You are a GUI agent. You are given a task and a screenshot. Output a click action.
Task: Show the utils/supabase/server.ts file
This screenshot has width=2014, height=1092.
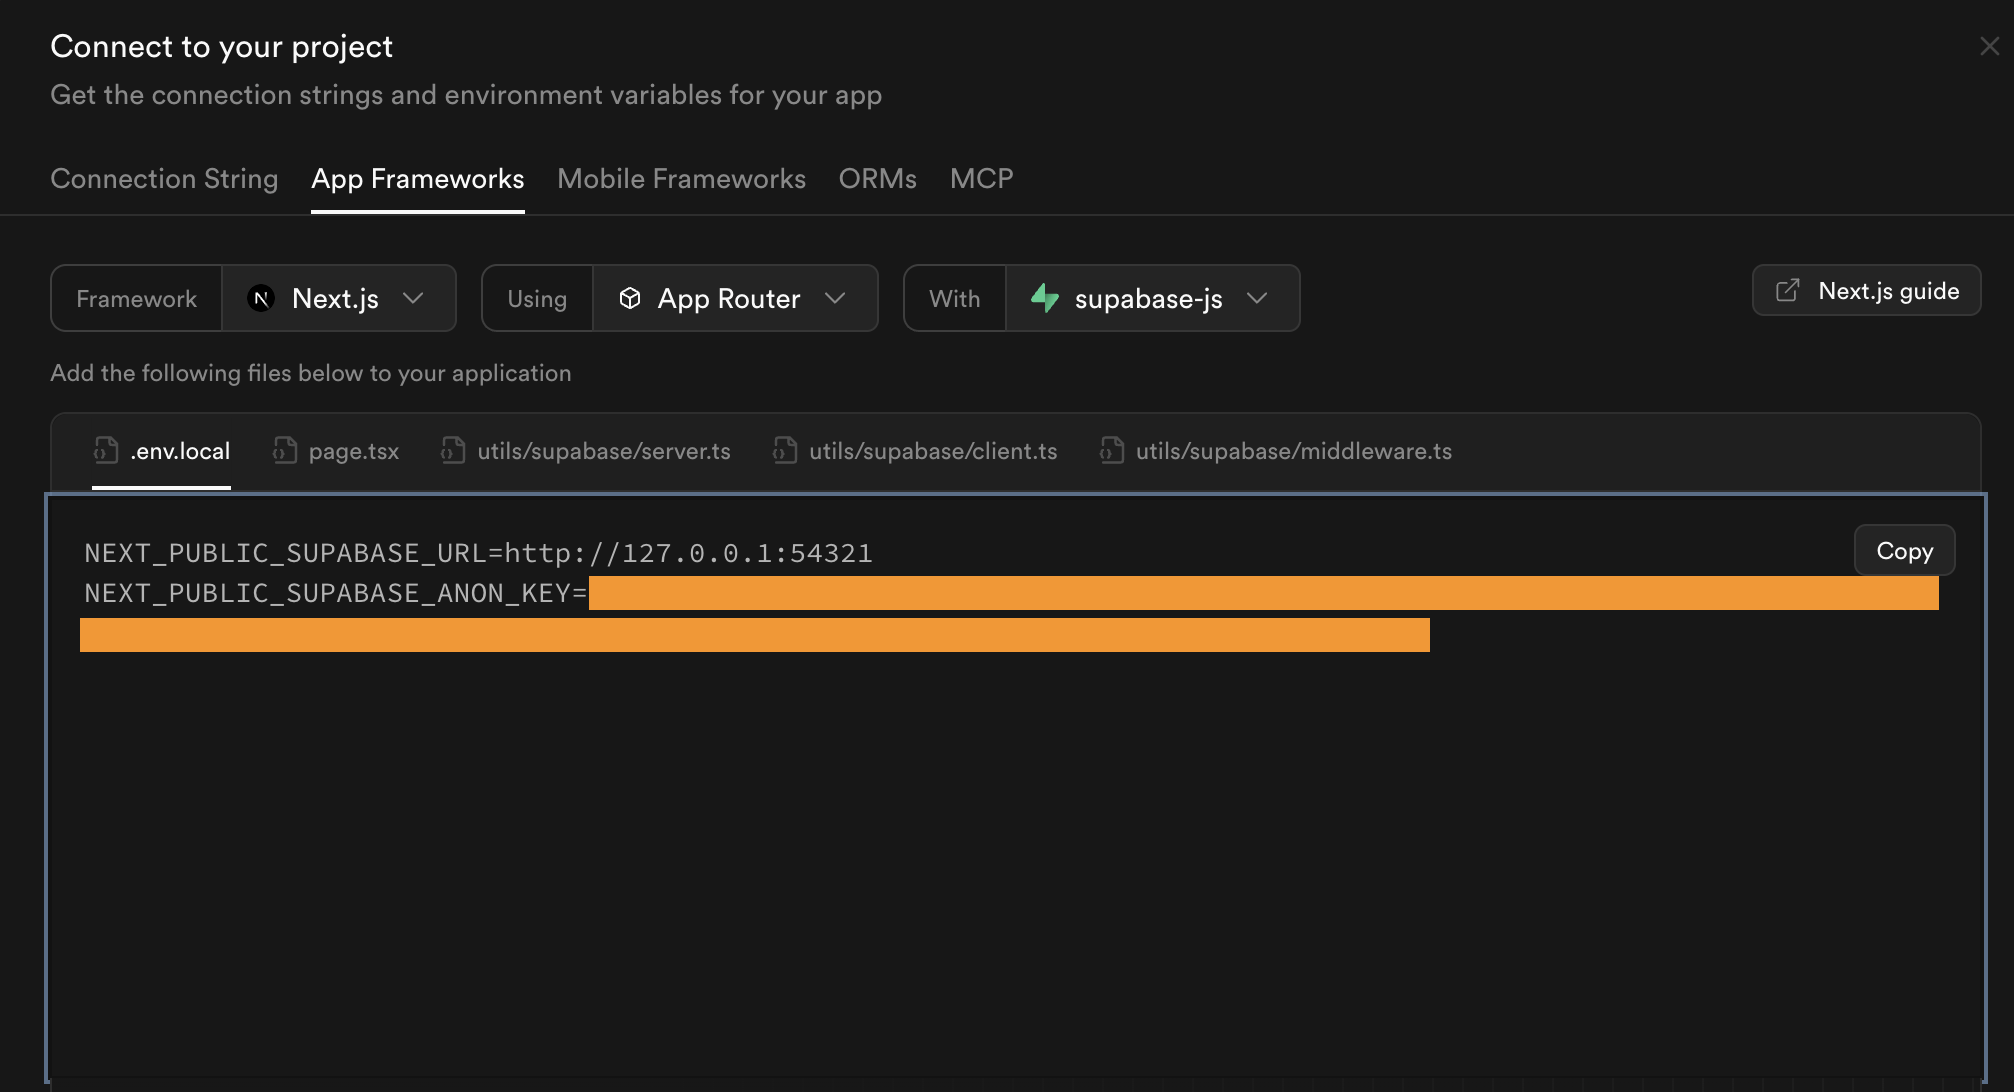(x=603, y=451)
